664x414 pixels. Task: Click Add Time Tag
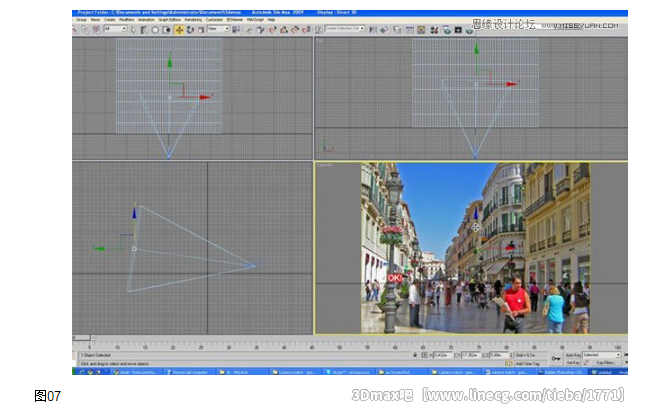(528, 364)
